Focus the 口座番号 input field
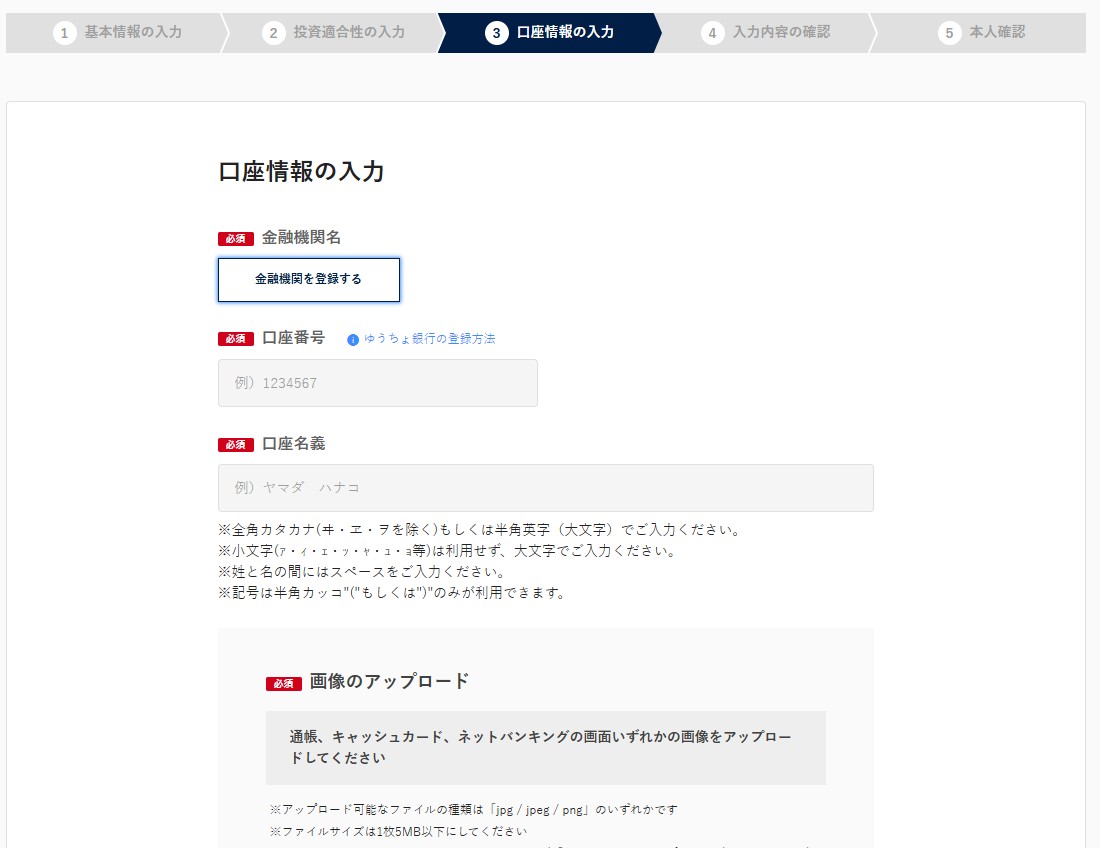This screenshot has height=848, width=1100. click(377, 383)
